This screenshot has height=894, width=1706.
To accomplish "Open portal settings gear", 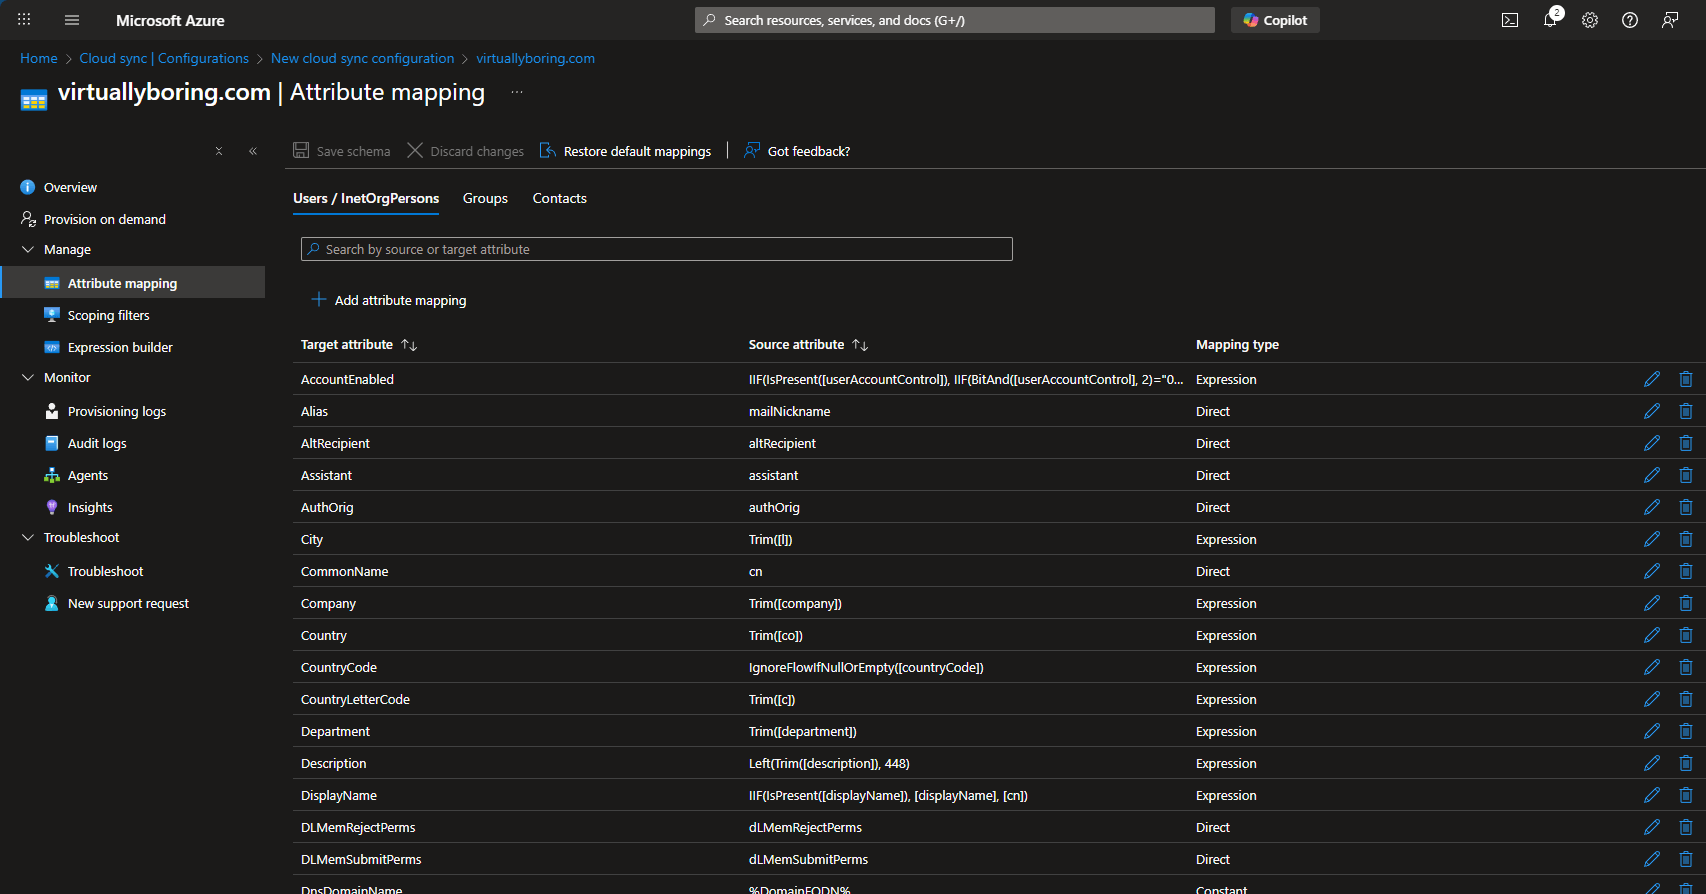I will (x=1590, y=20).
